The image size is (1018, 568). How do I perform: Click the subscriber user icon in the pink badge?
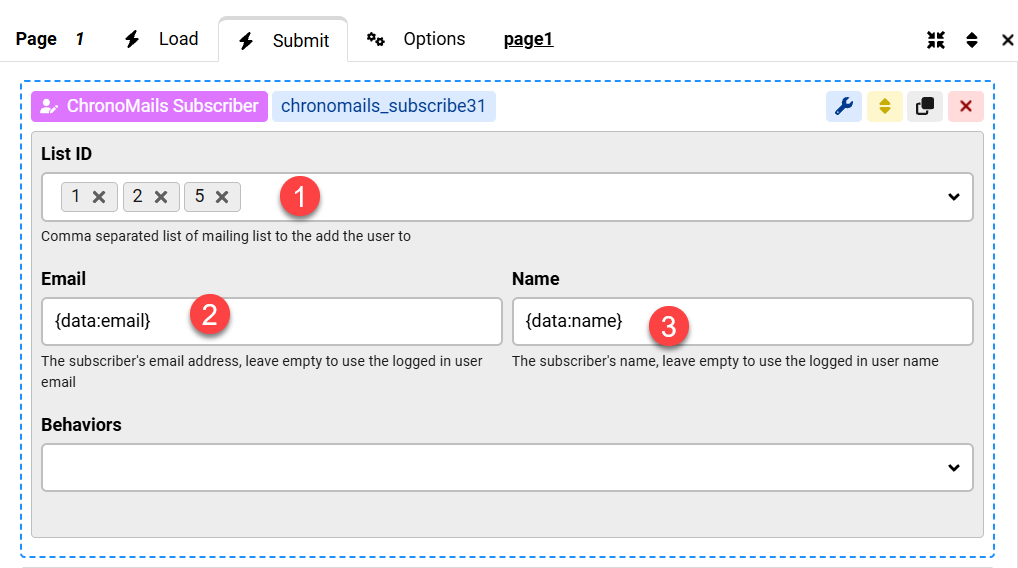49,106
